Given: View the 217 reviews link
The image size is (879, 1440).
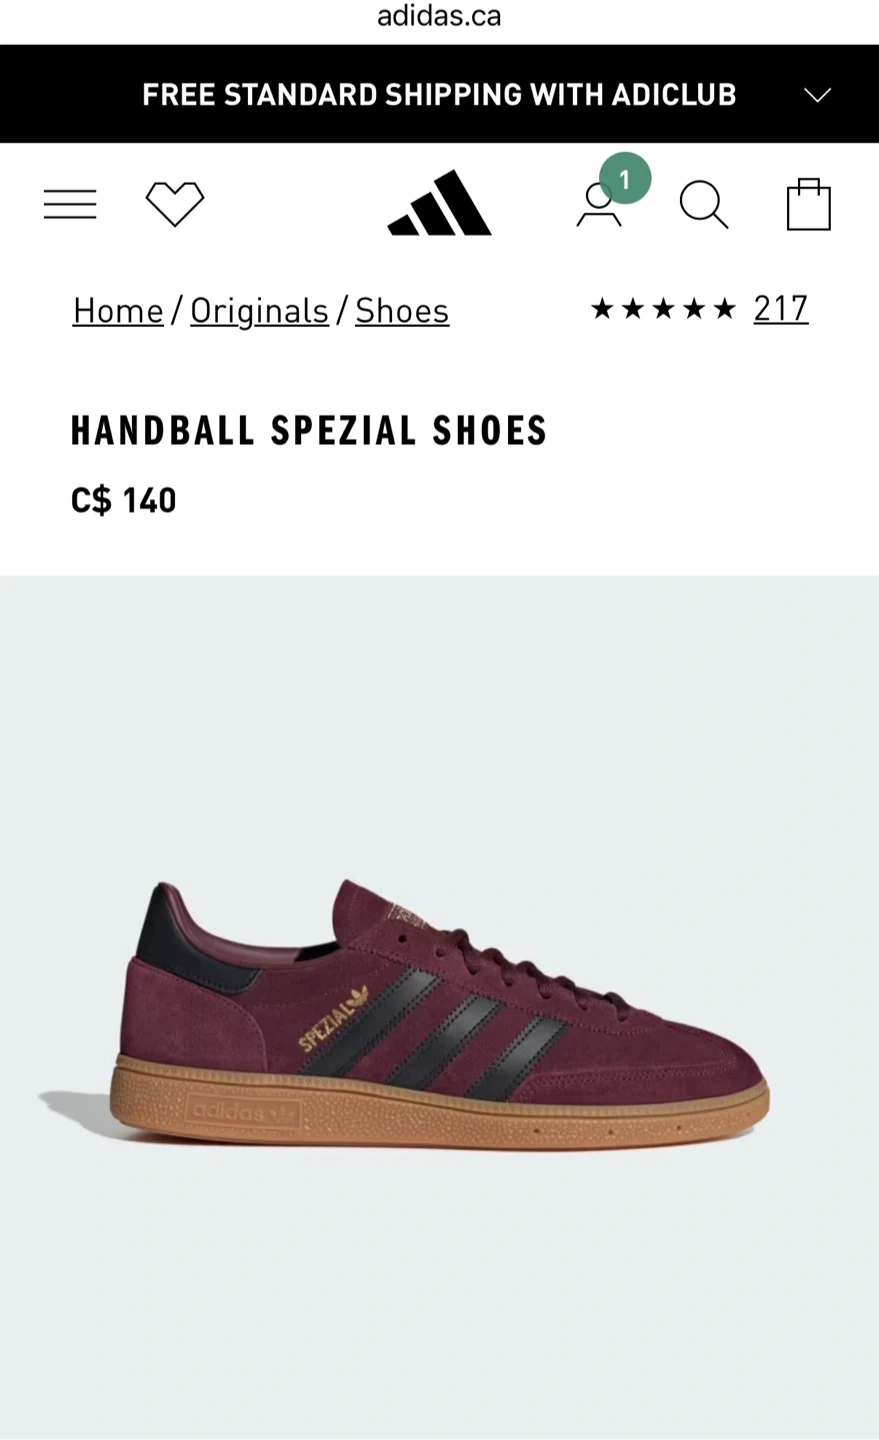Looking at the screenshot, I should pos(781,309).
